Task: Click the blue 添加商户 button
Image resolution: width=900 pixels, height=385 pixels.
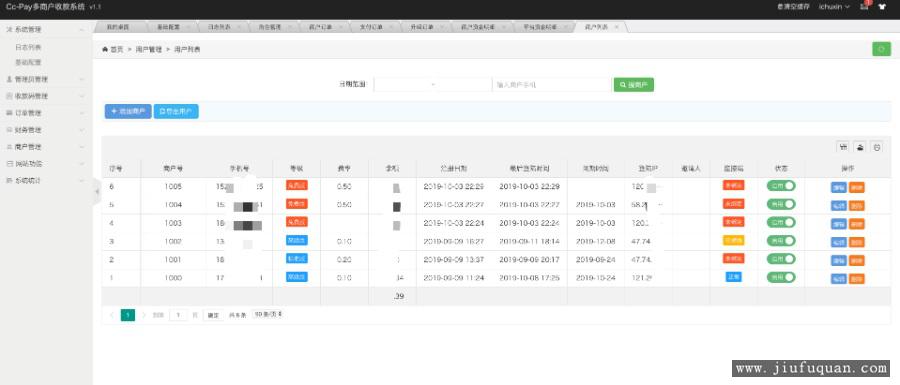Action: pos(128,111)
